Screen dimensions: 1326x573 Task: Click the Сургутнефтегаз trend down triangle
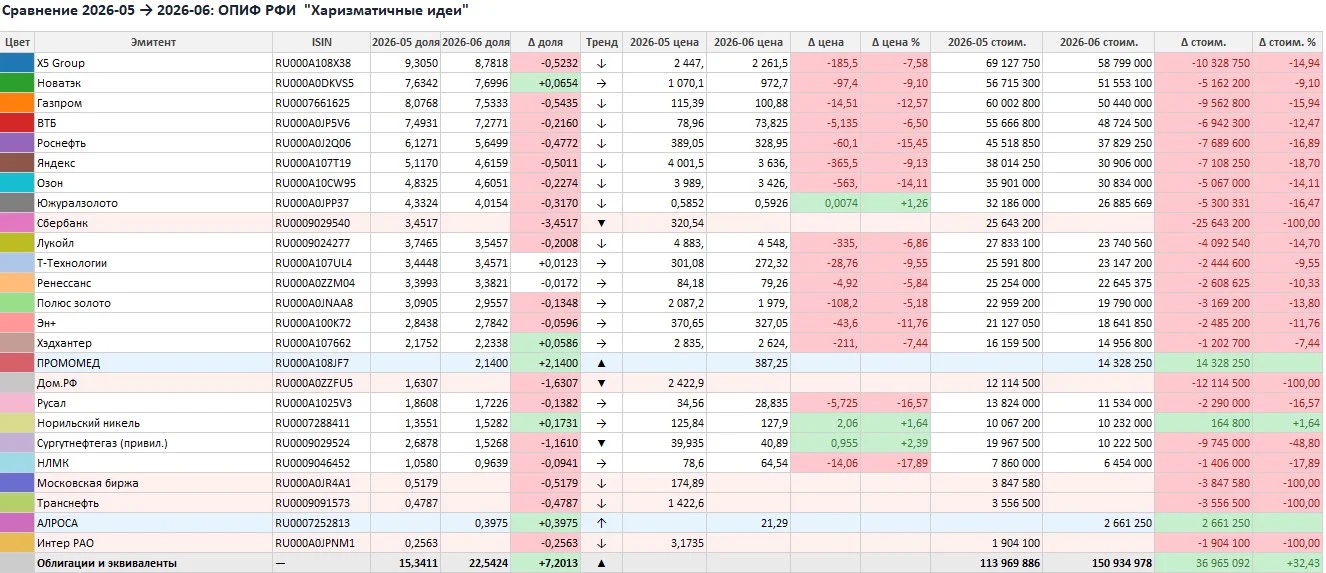pyautogui.click(x=601, y=443)
